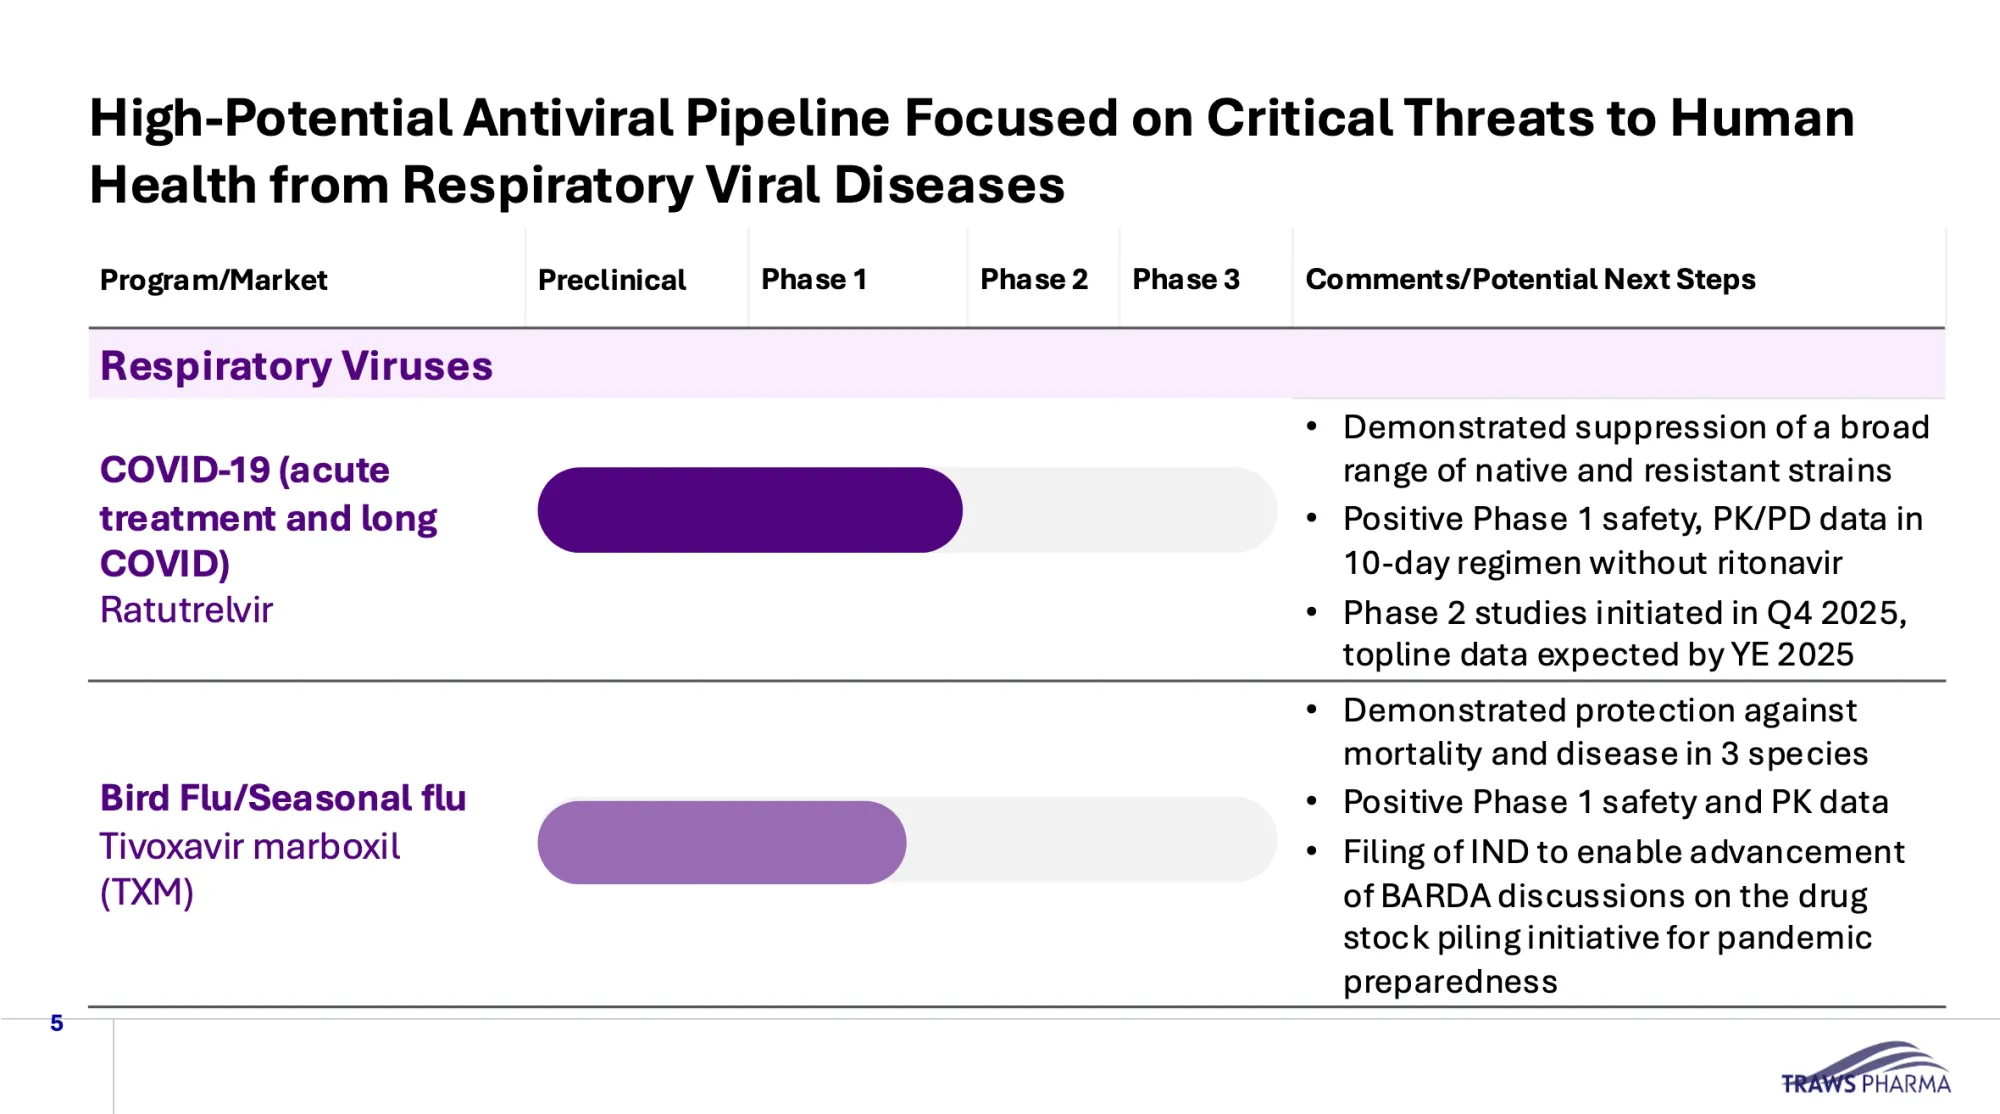Click the Comments/Potential Next Steps header
Viewport: 2000px width, 1114px height.
1530,279
